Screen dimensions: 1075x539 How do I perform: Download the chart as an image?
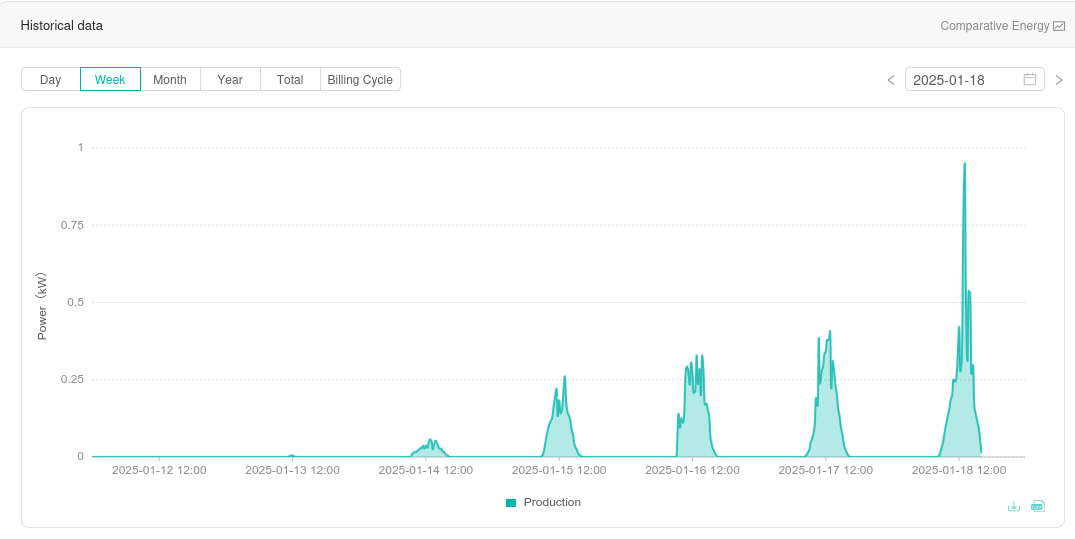tap(1013, 506)
